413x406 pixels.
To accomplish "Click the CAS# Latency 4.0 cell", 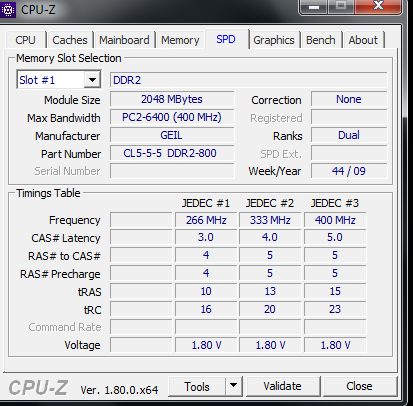I will coord(270,237).
